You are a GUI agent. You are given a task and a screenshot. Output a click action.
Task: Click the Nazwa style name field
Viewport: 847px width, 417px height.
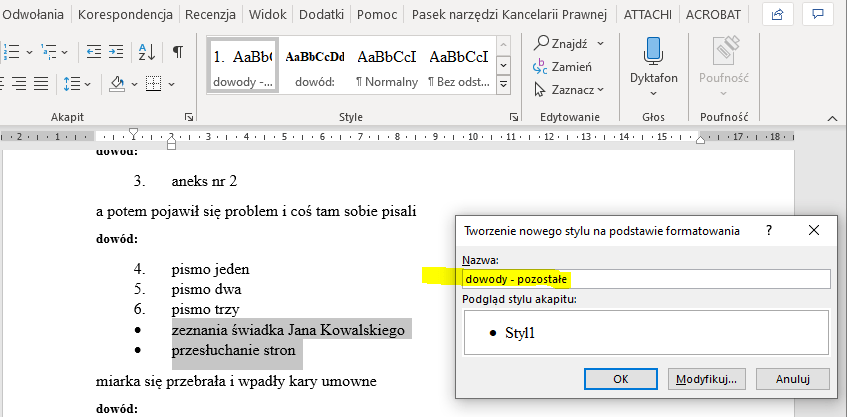(645, 279)
